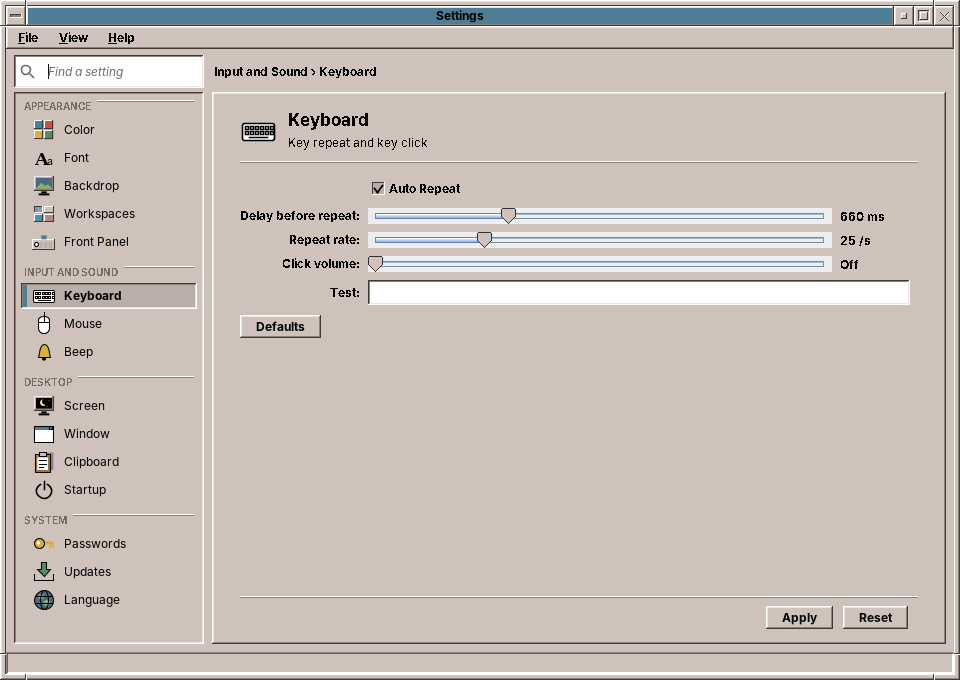Select the Font label in sidebar
This screenshot has width=960, height=680.
pyautogui.click(x=77, y=158)
